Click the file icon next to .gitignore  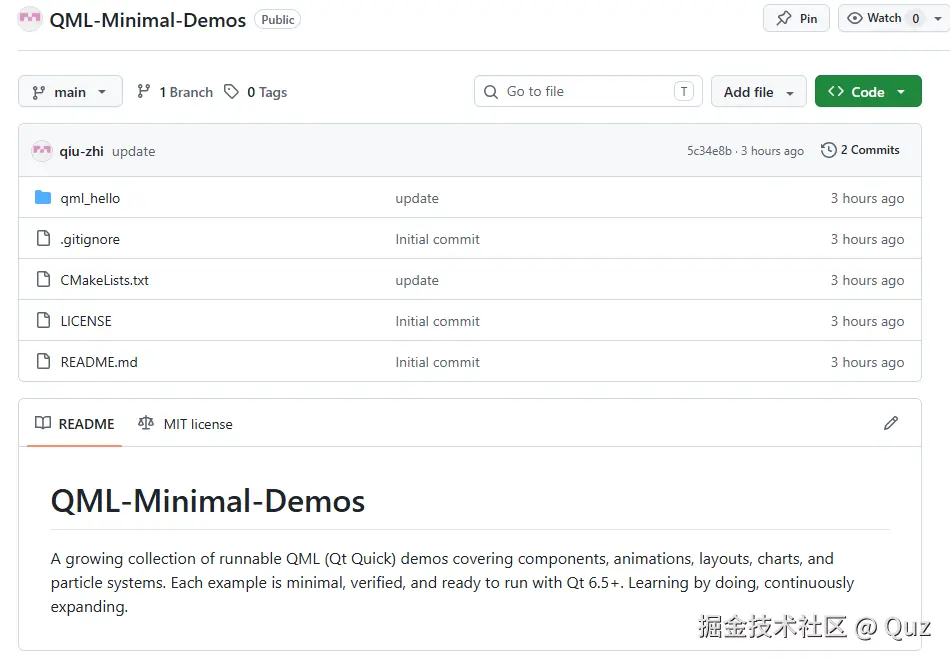point(43,238)
